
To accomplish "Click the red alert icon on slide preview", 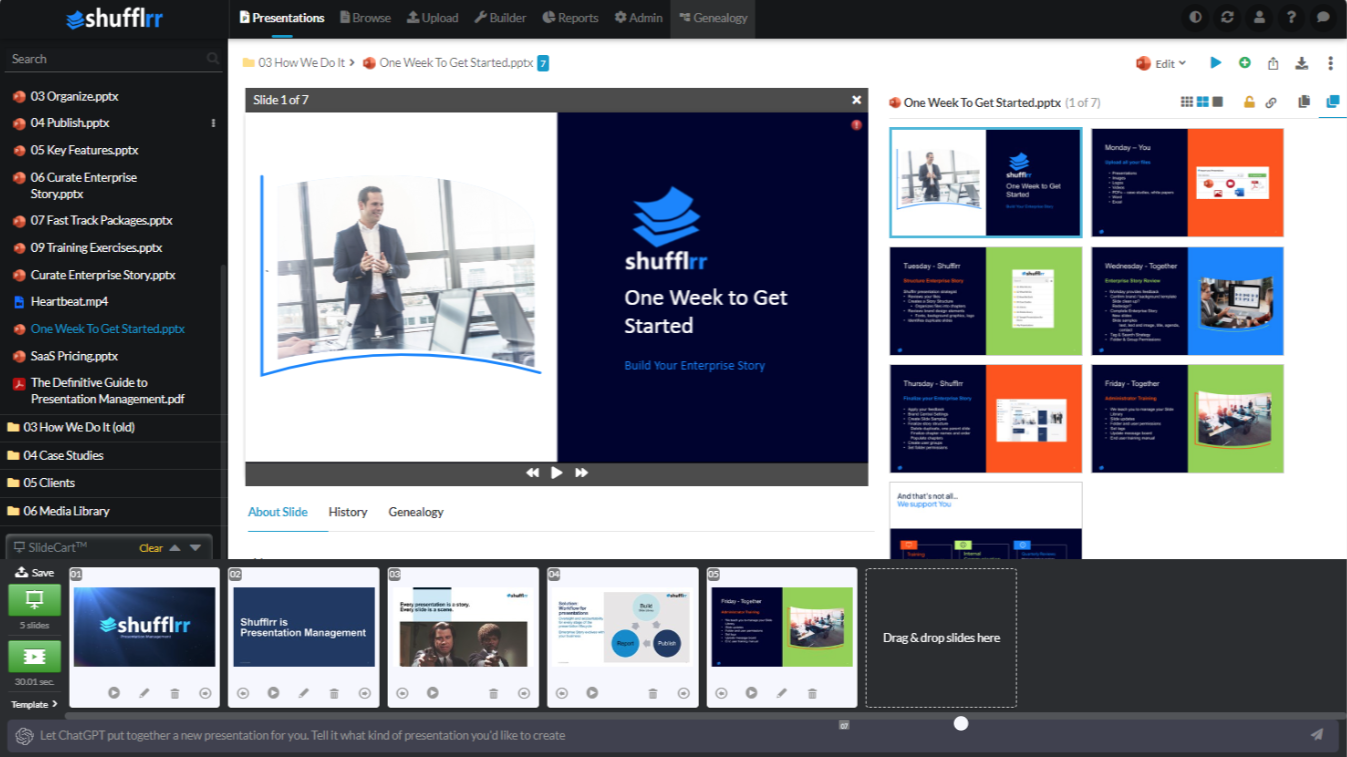I will 856,125.
